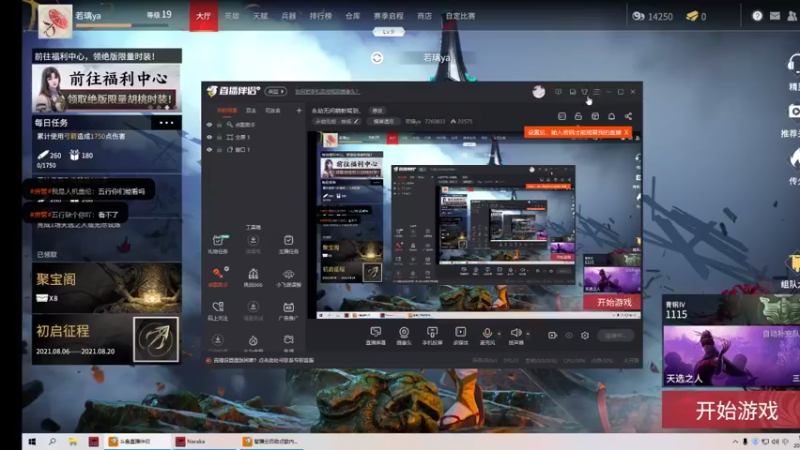Add multimedia source (多媒体)
Image resolution: width=800 pixels, height=450 pixels.
(461, 336)
